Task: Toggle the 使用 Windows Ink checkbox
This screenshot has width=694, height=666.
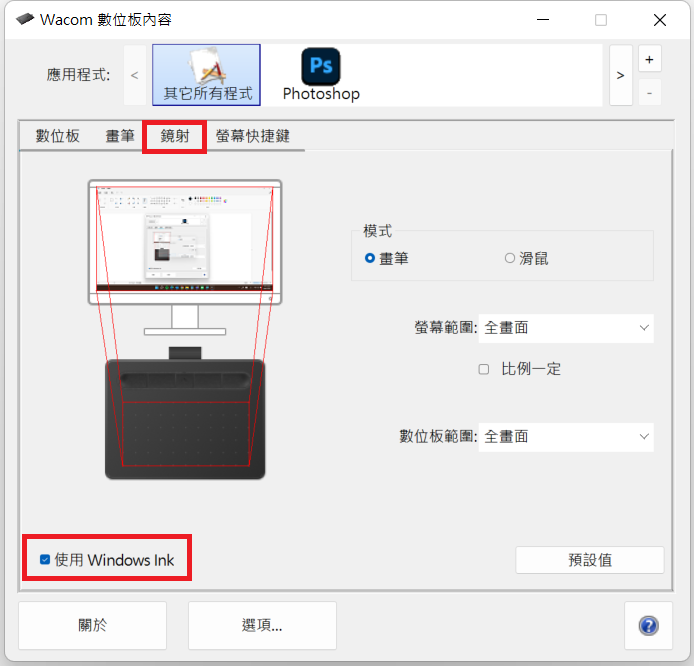Action: 45,559
